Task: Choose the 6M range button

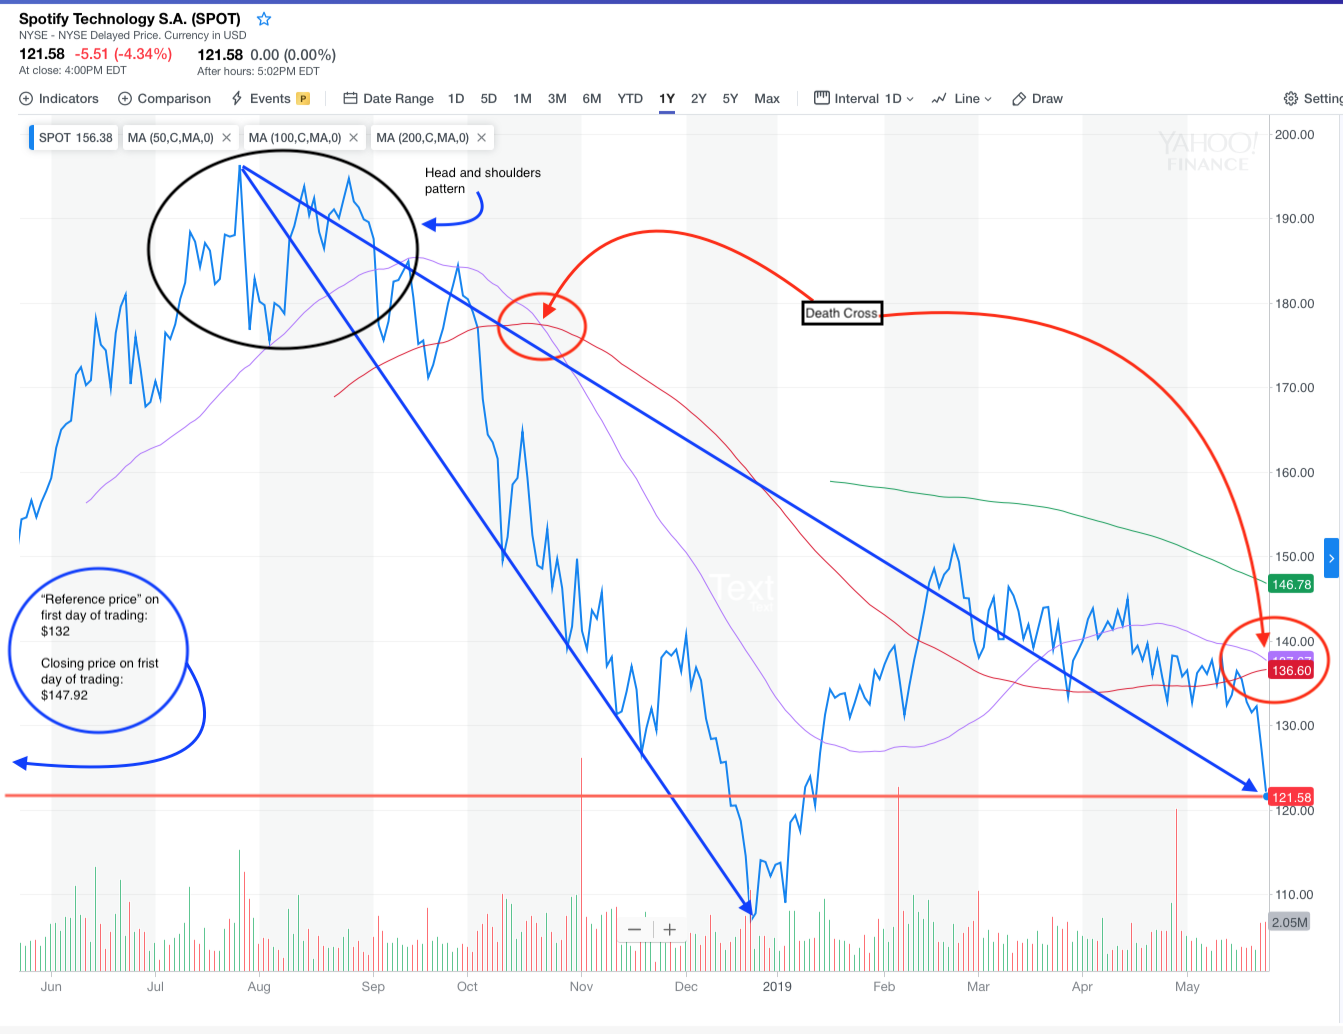Action: pyautogui.click(x=592, y=98)
